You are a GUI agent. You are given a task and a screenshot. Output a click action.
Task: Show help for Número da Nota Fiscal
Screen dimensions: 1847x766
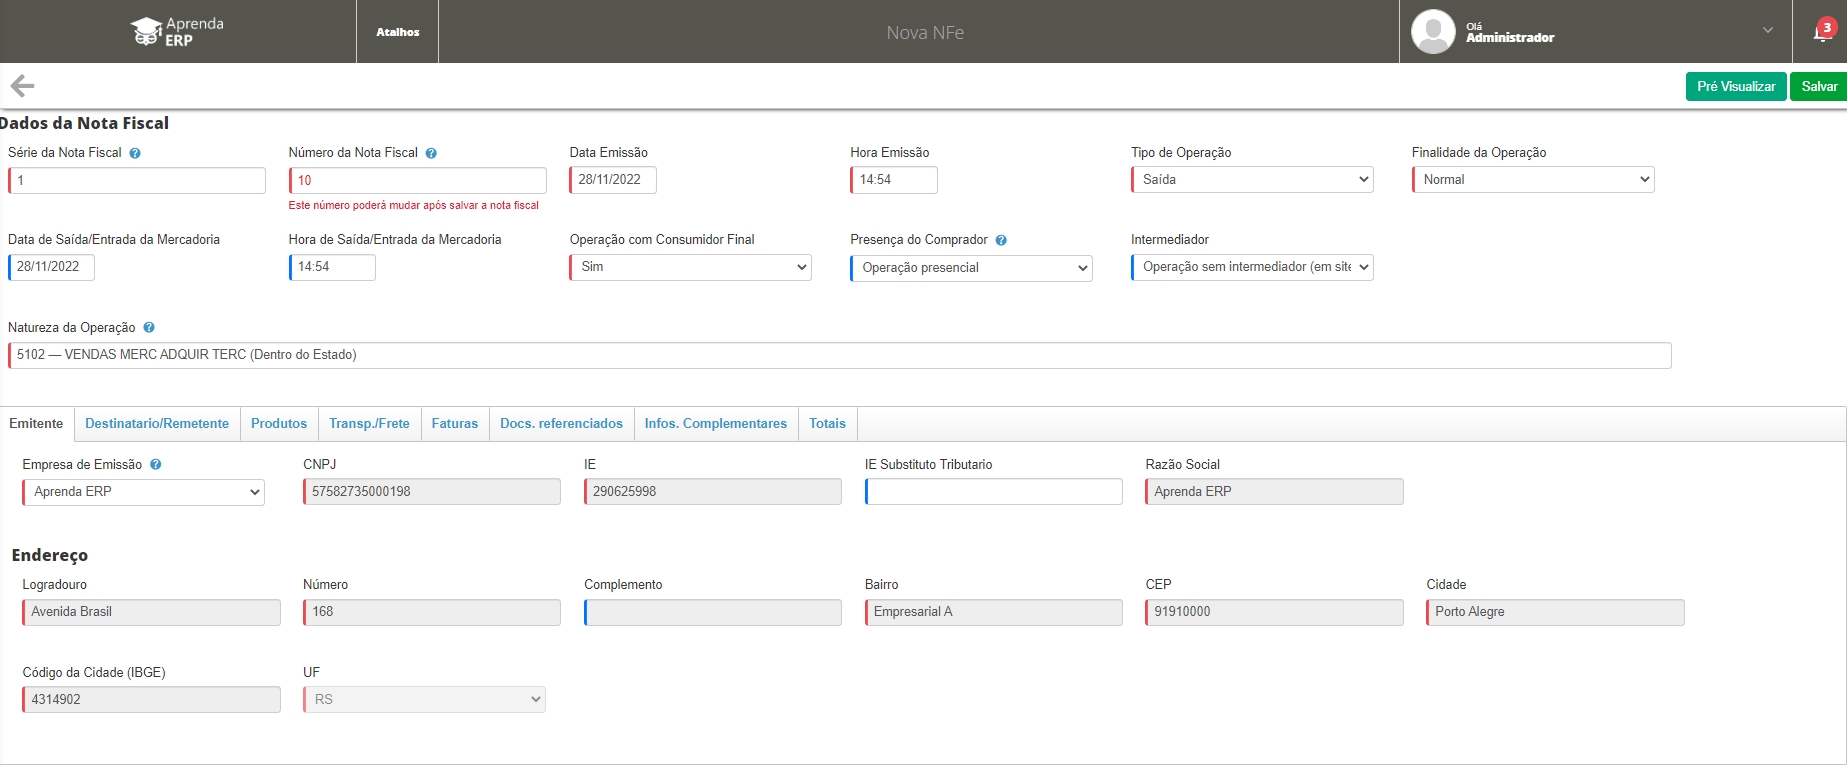click(431, 153)
